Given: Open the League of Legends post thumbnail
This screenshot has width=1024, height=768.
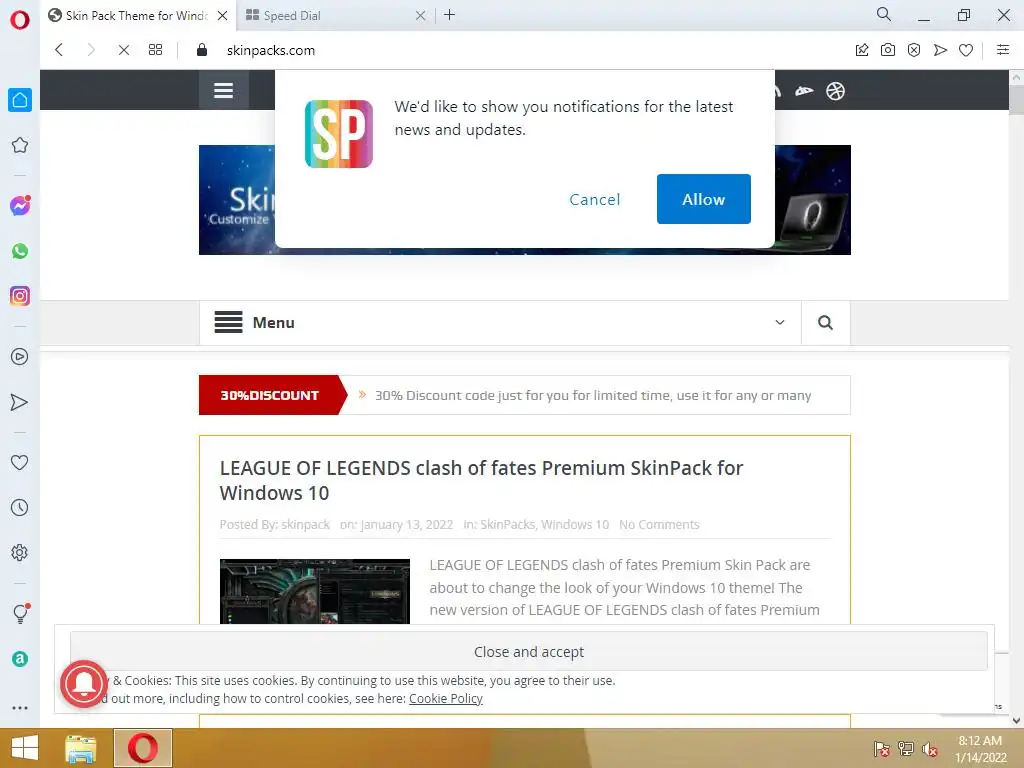Looking at the screenshot, I should (x=315, y=591).
